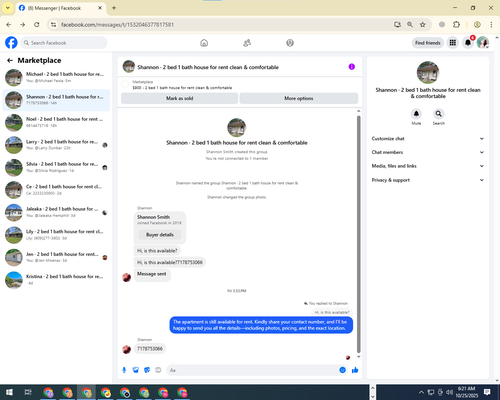Click More options button
The height and width of the screenshot is (400, 500).
click(299, 98)
